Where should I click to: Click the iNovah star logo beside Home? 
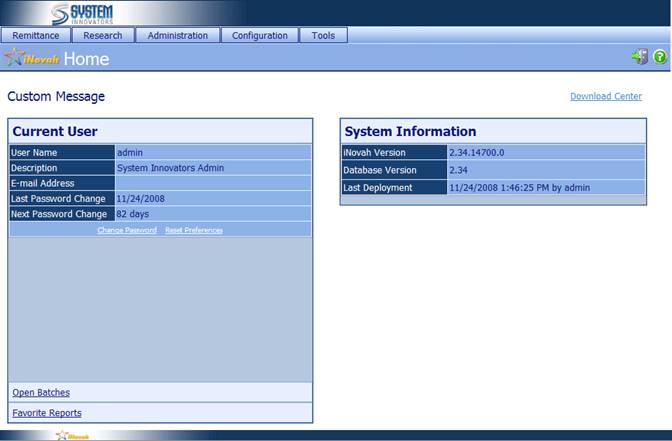[x=32, y=59]
